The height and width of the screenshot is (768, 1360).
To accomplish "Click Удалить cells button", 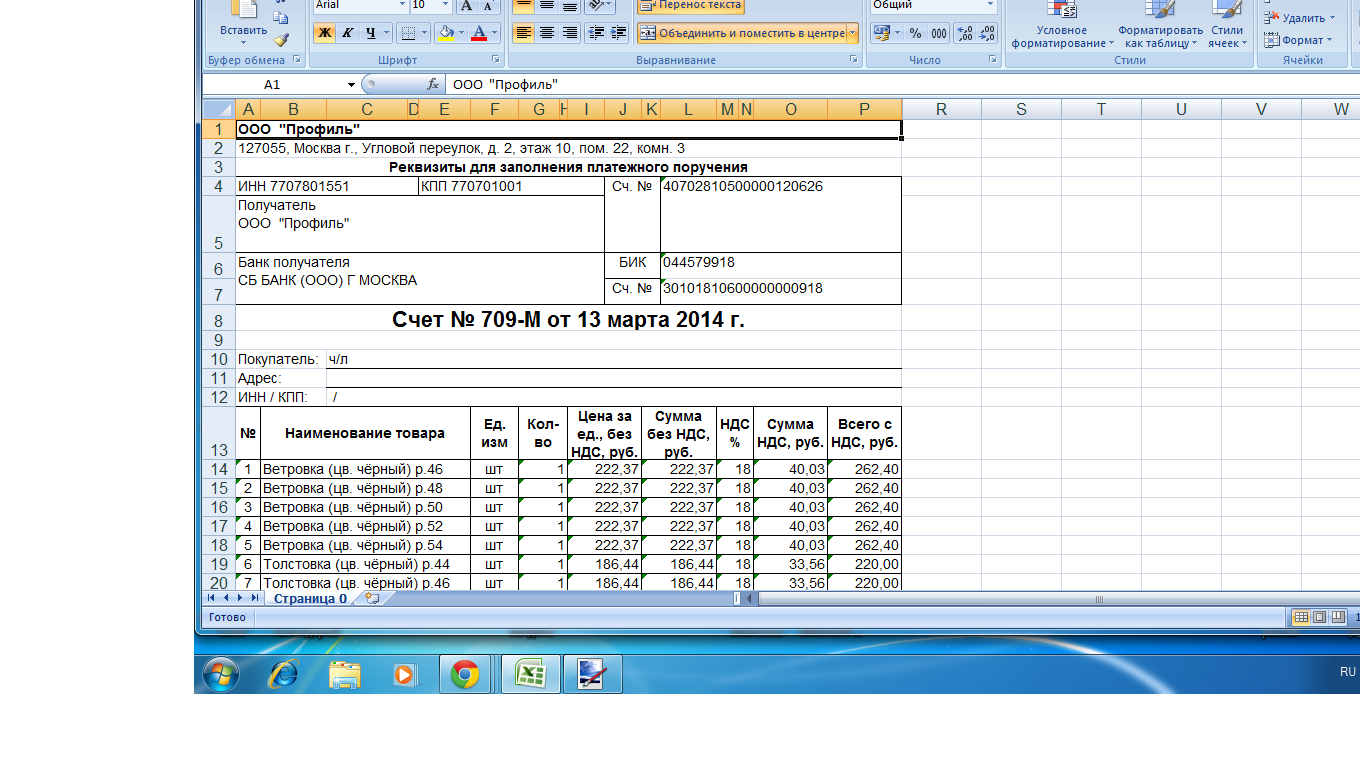I will [1299, 18].
